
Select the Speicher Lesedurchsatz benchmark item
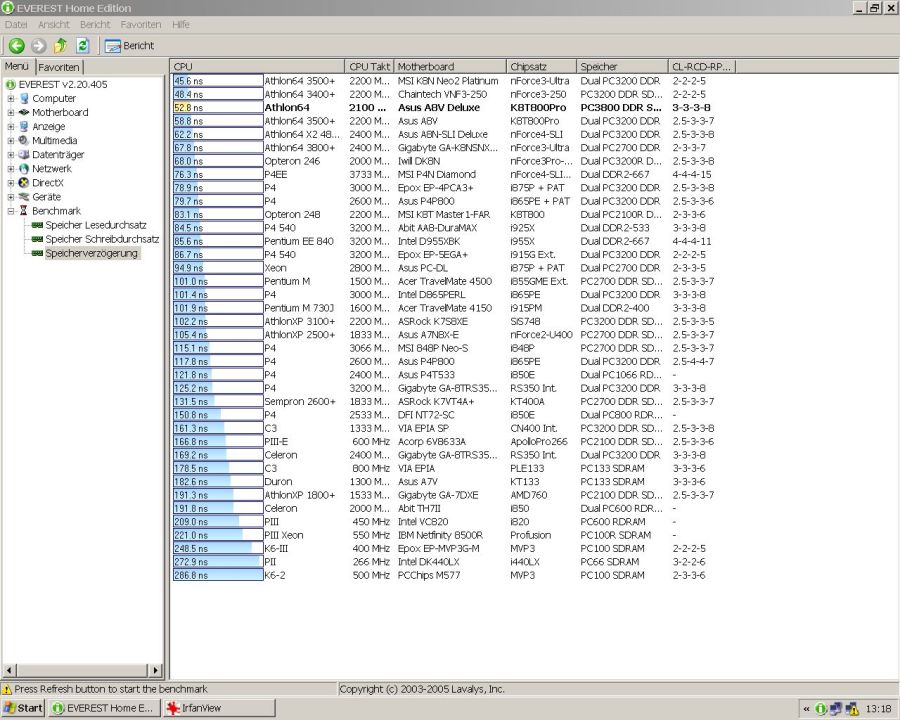pos(96,225)
